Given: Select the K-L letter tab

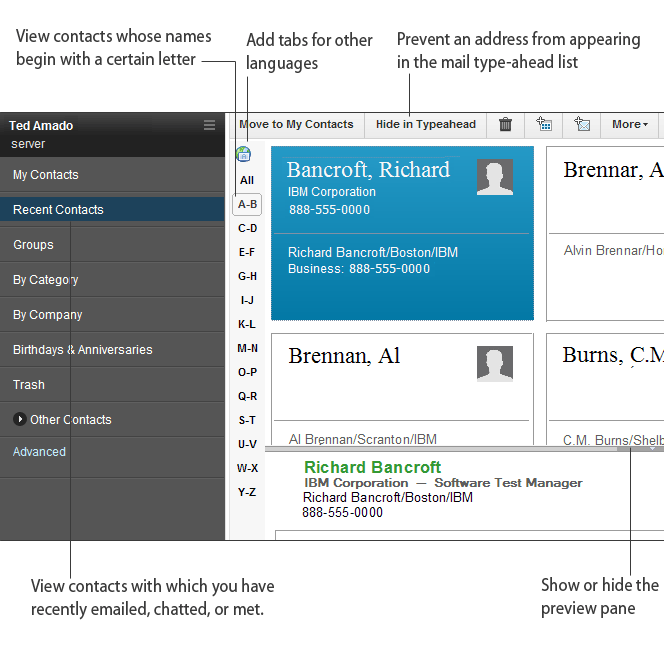Looking at the screenshot, I should (x=247, y=324).
